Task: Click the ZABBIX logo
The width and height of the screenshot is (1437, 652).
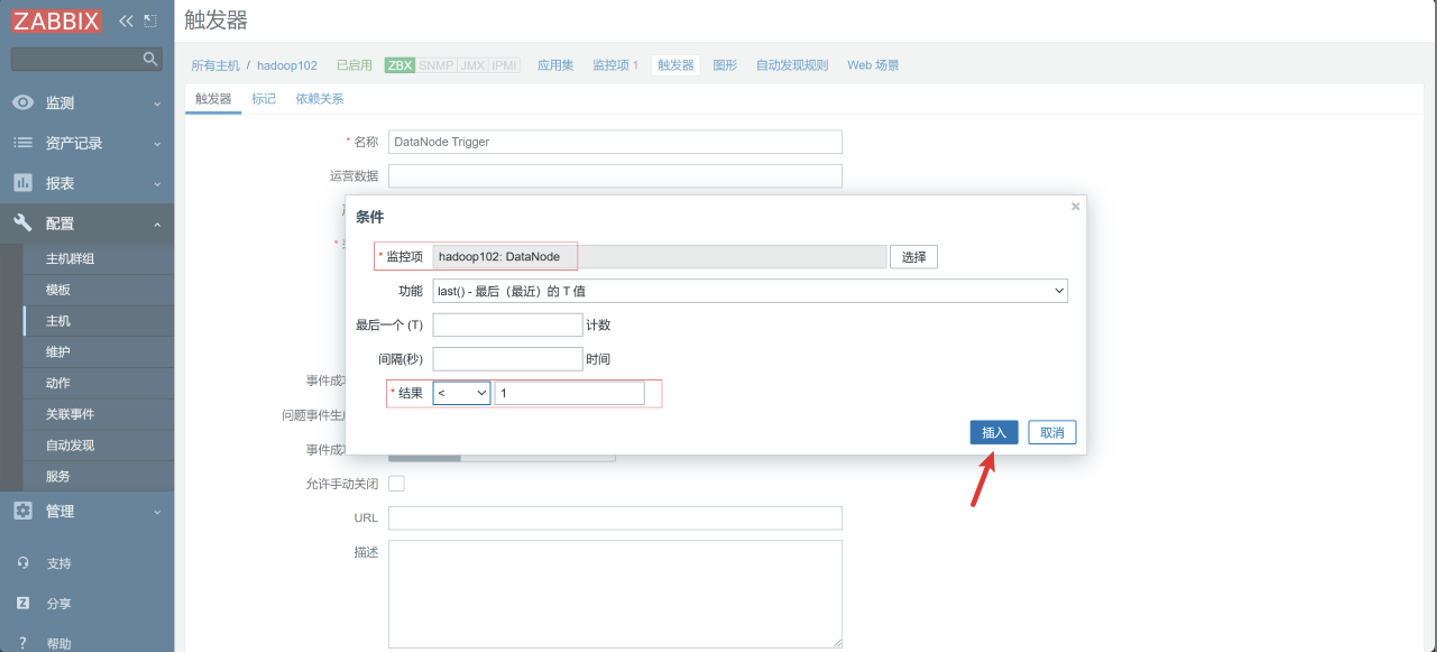Action: click(x=57, y=20)
